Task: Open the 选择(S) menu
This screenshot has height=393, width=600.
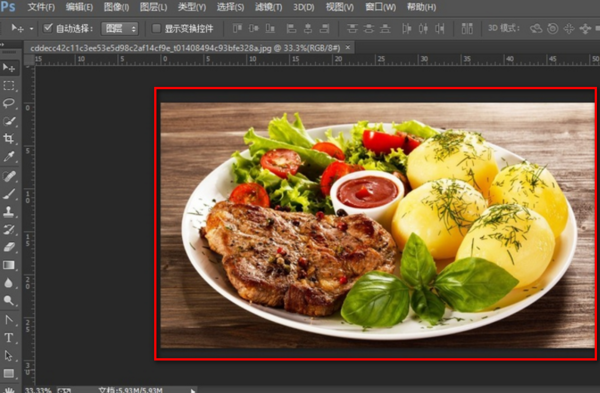Action: click(x=230, y=7)
